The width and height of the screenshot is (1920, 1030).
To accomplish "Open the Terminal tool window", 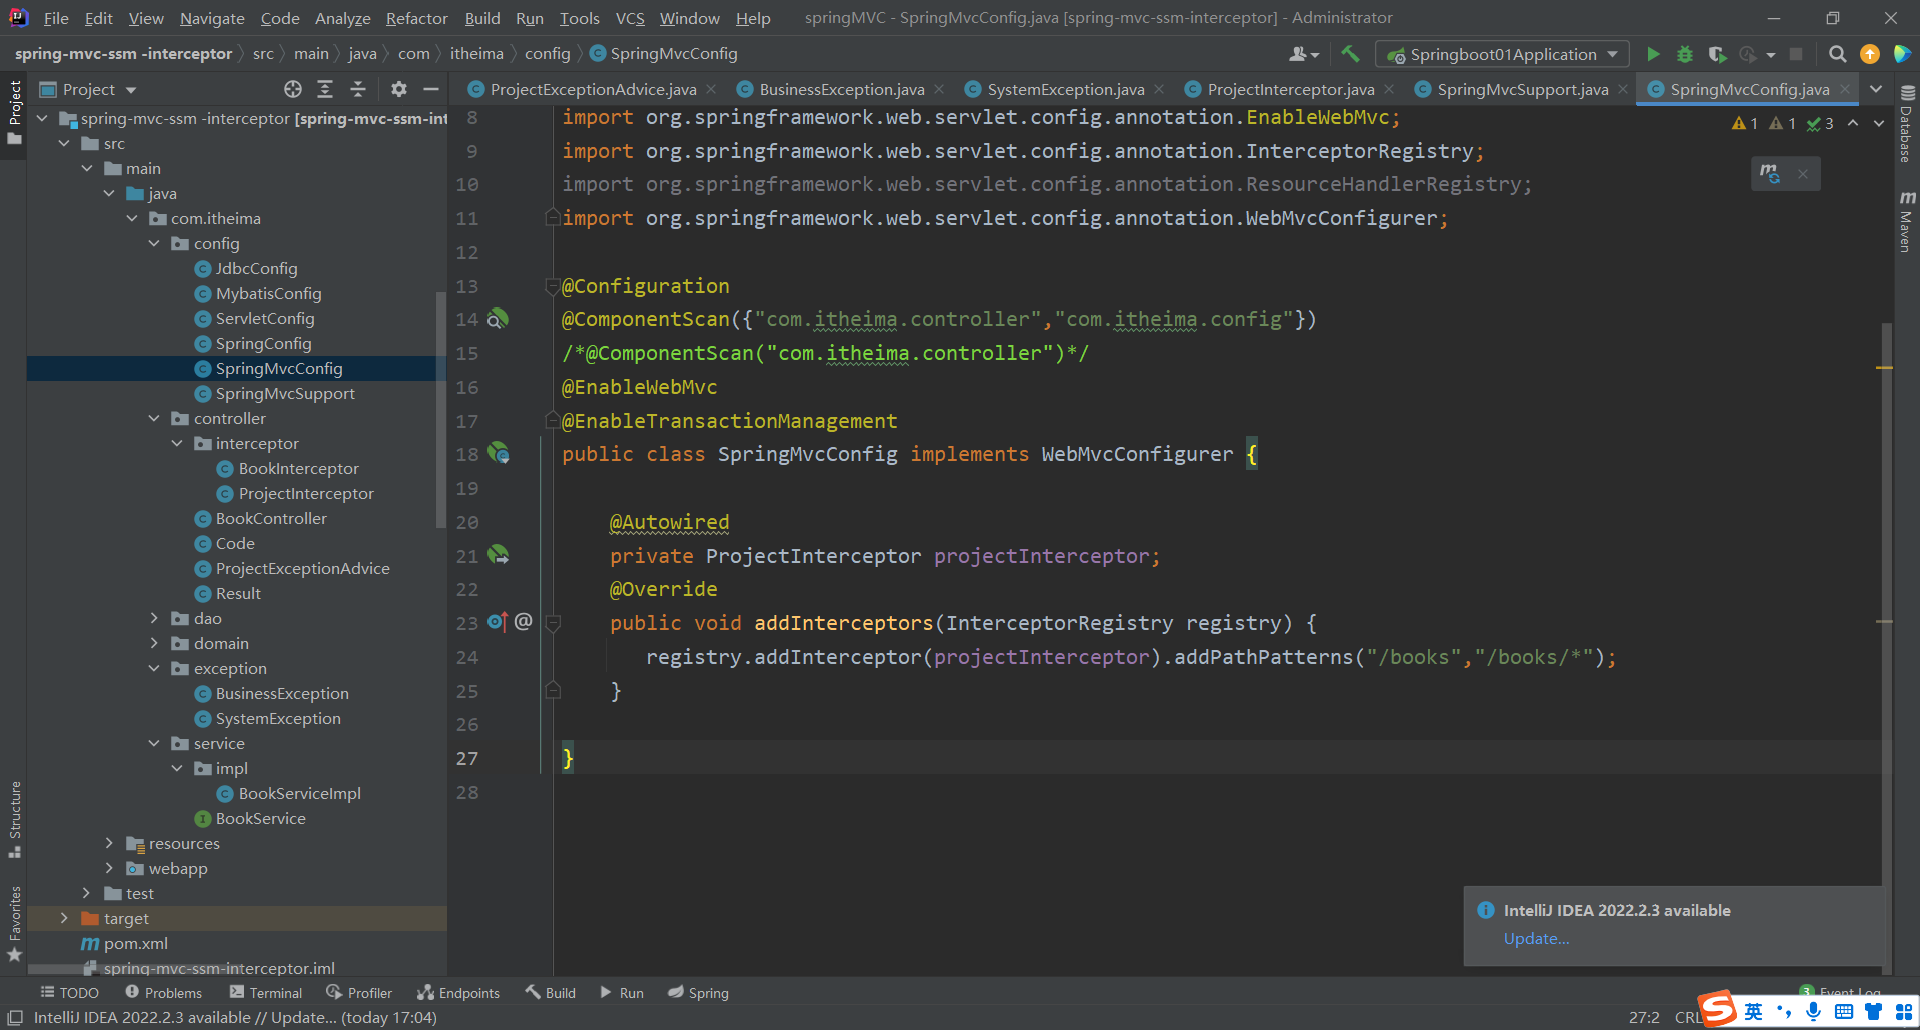I will coord(266,993).
